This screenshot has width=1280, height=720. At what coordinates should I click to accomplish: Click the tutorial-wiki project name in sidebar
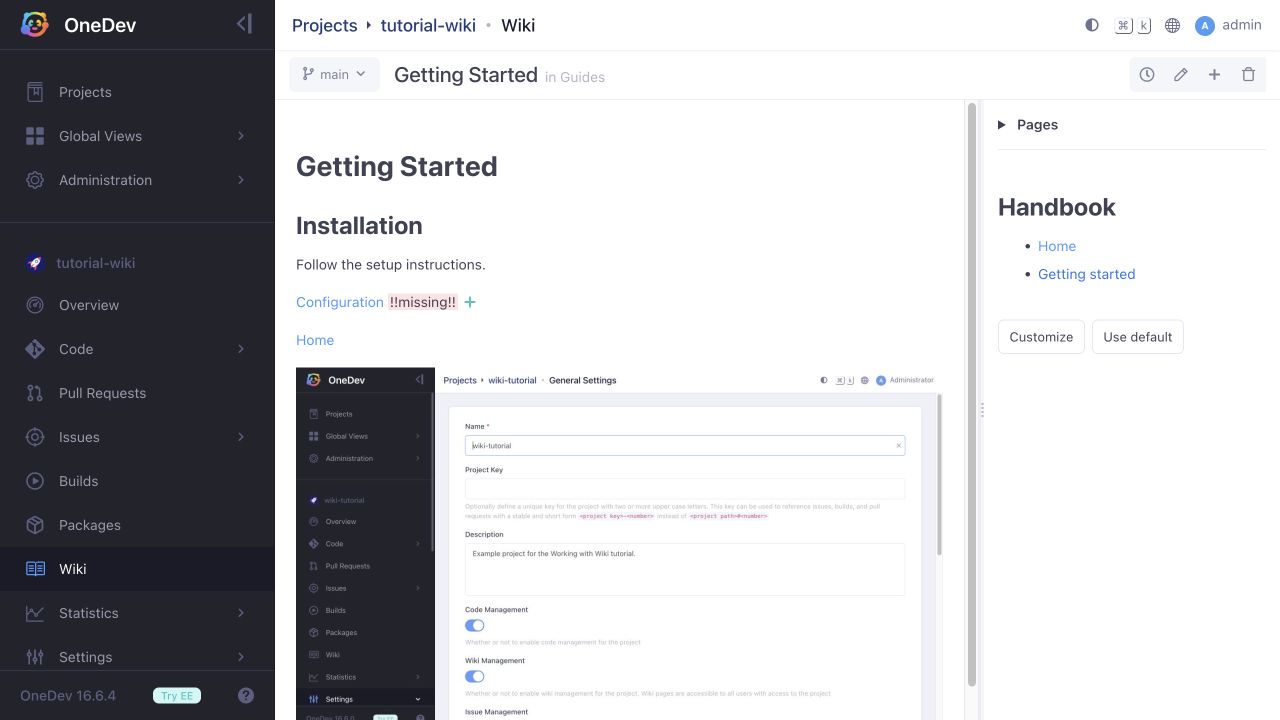pyautogui.click(x=96, y=263)
